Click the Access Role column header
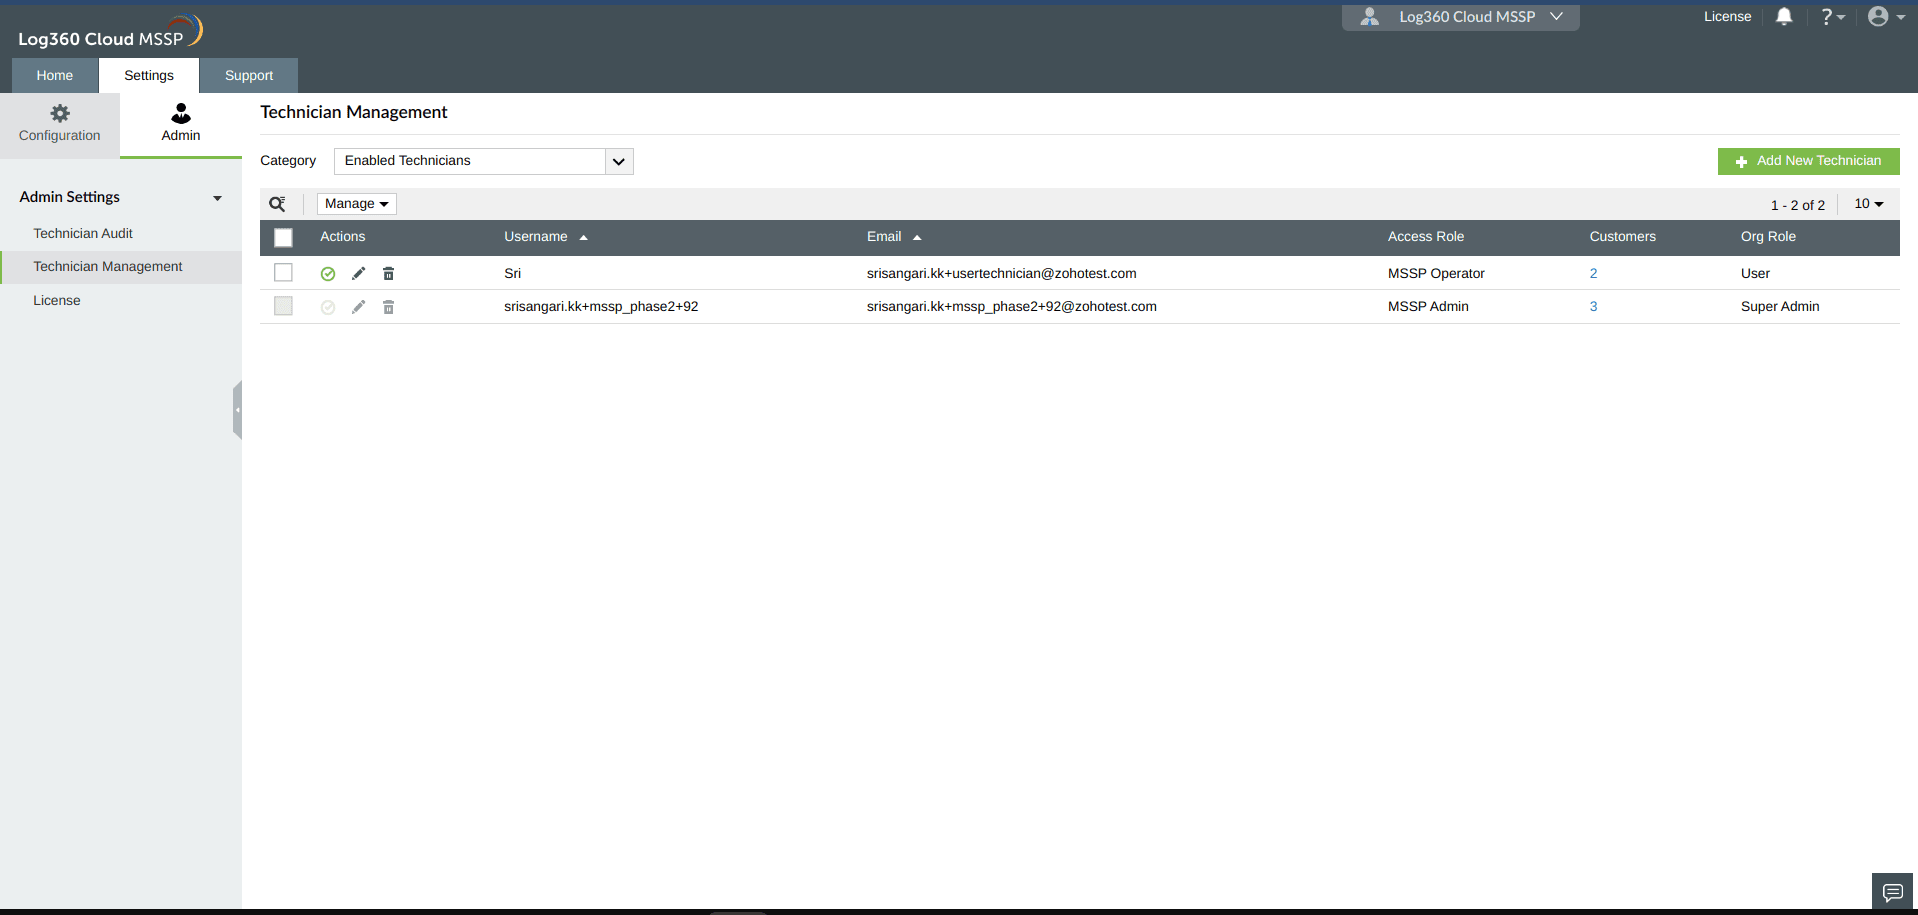Screen dimensions: 1918x915 point(1426,236)
